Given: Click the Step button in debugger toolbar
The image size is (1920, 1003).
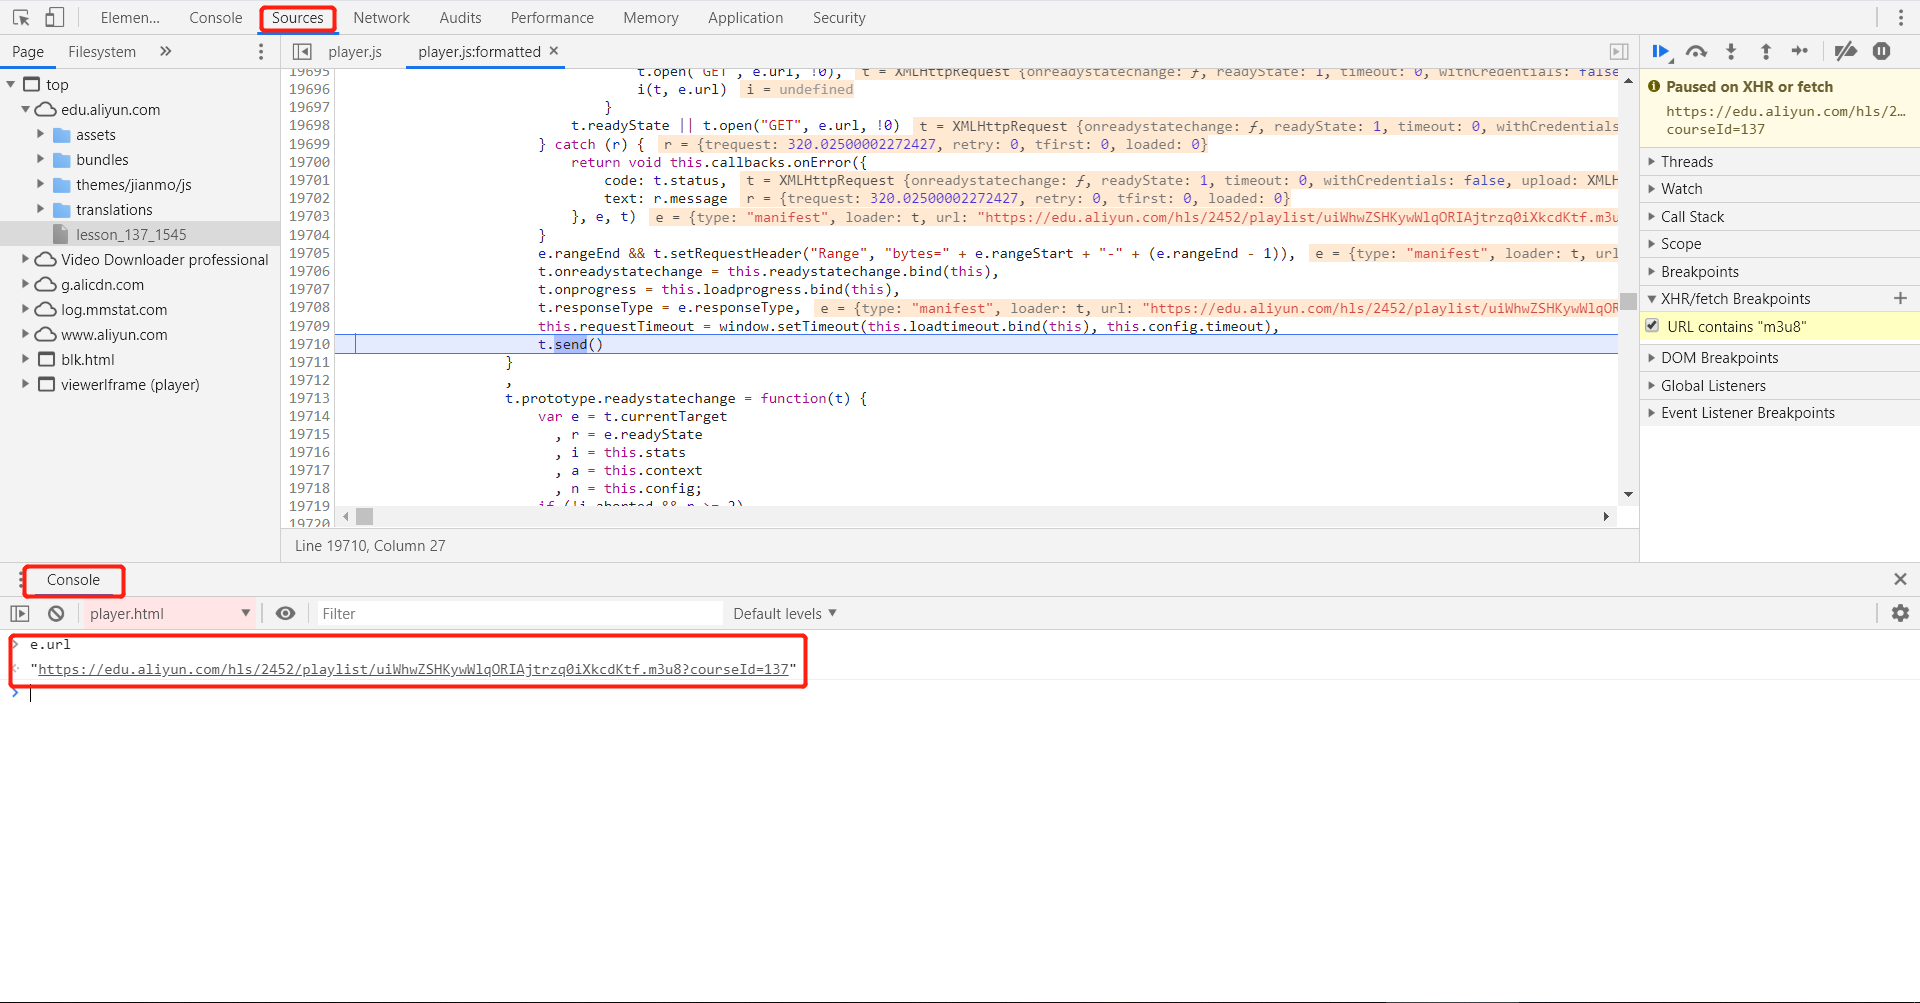Looking at the screenshot, I should 1800,51.
